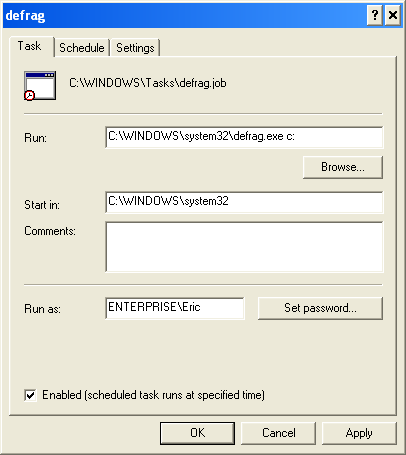Viewport: 406px width, 455px height.
Task: Click the Apply button
Action: (x=359, y=433)
